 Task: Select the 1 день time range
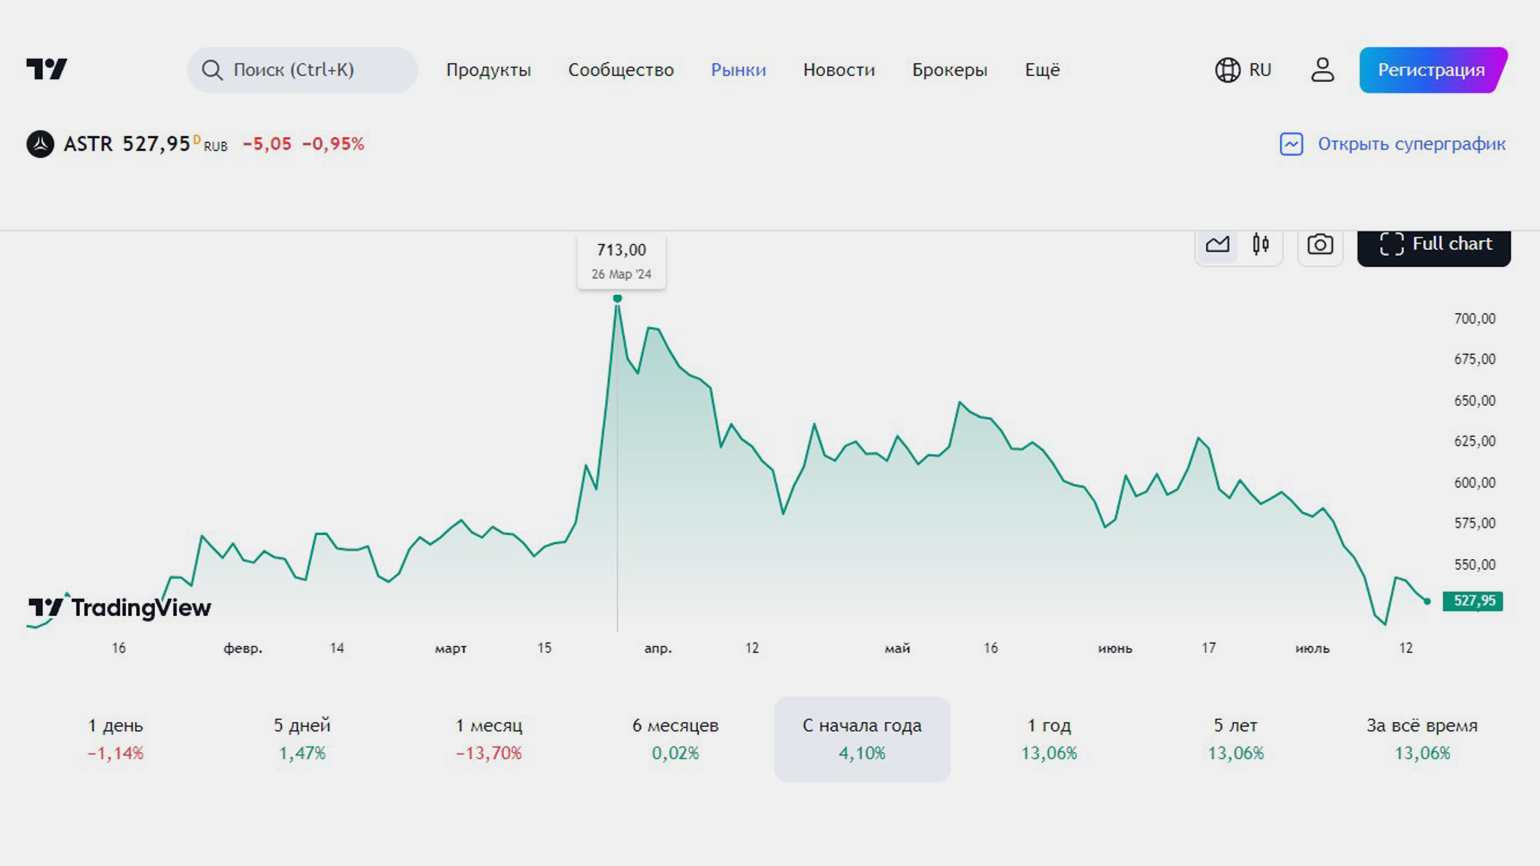coord(115,739)
